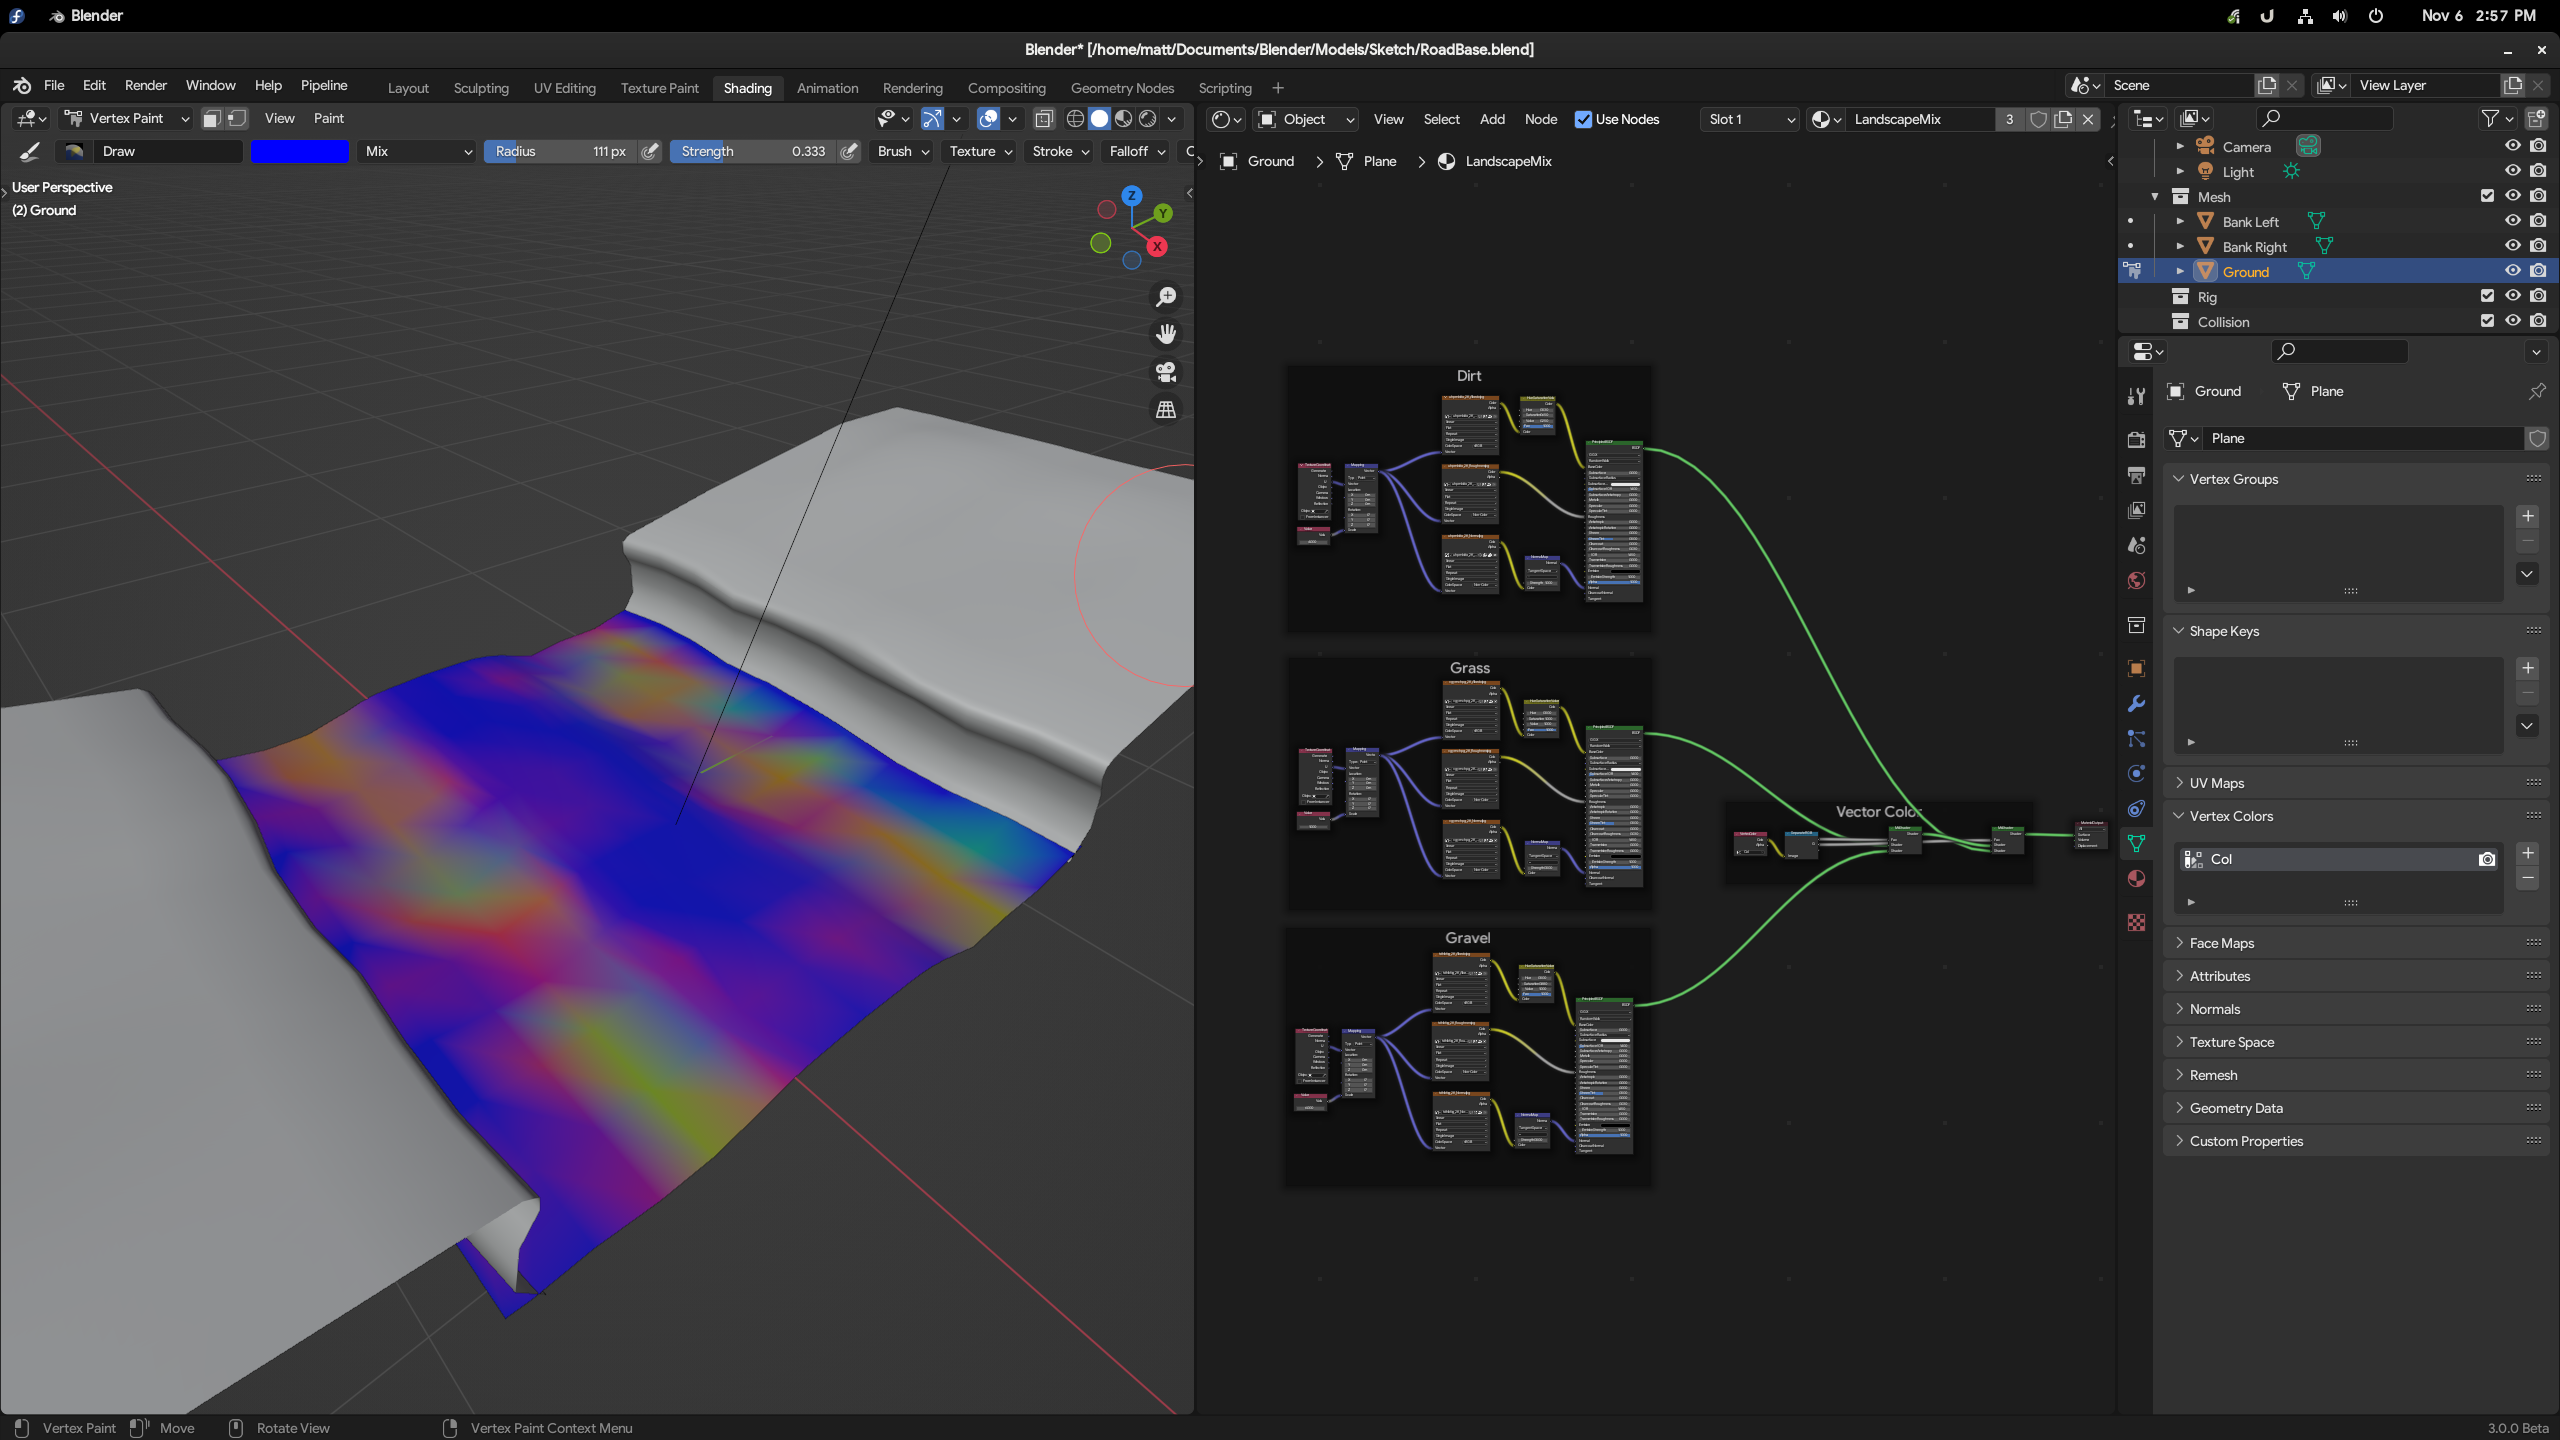2560x1440 pixels.
Task: Set Col as active render camera icon
Action: (x=2487, y=859)
